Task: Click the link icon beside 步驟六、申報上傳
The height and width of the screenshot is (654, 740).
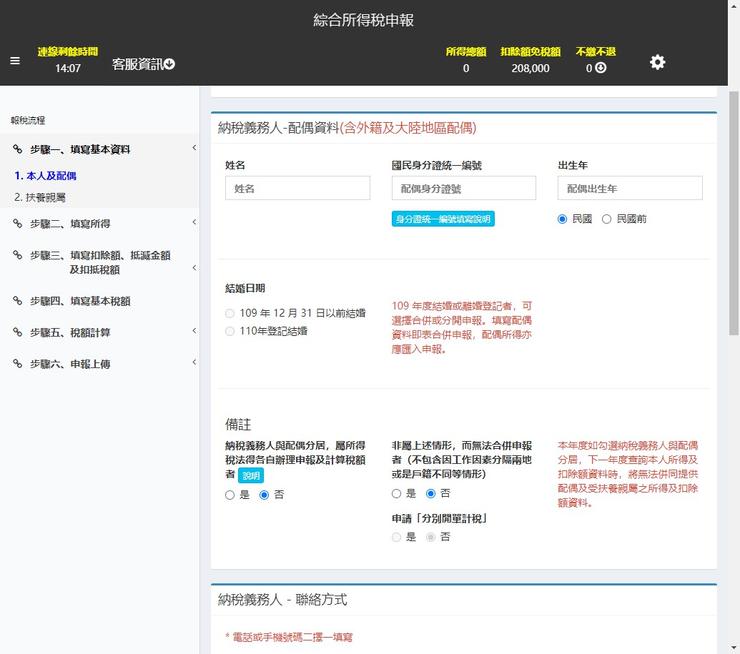Action: (x=17, y=364)
